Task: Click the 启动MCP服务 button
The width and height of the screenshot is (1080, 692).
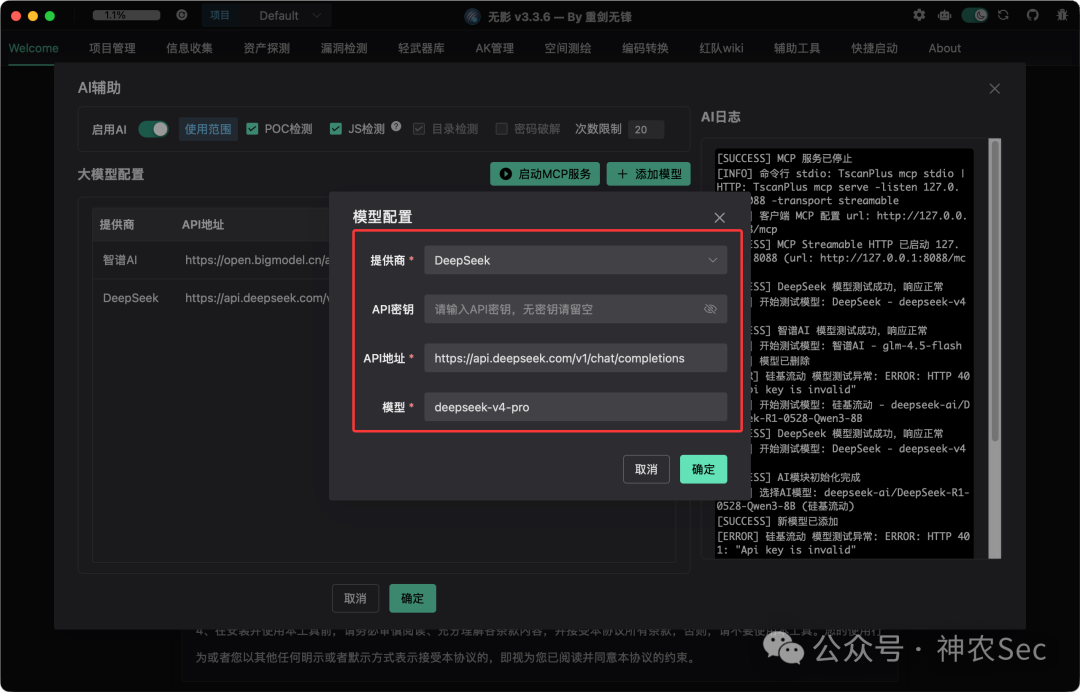Action: pos(545,174)
